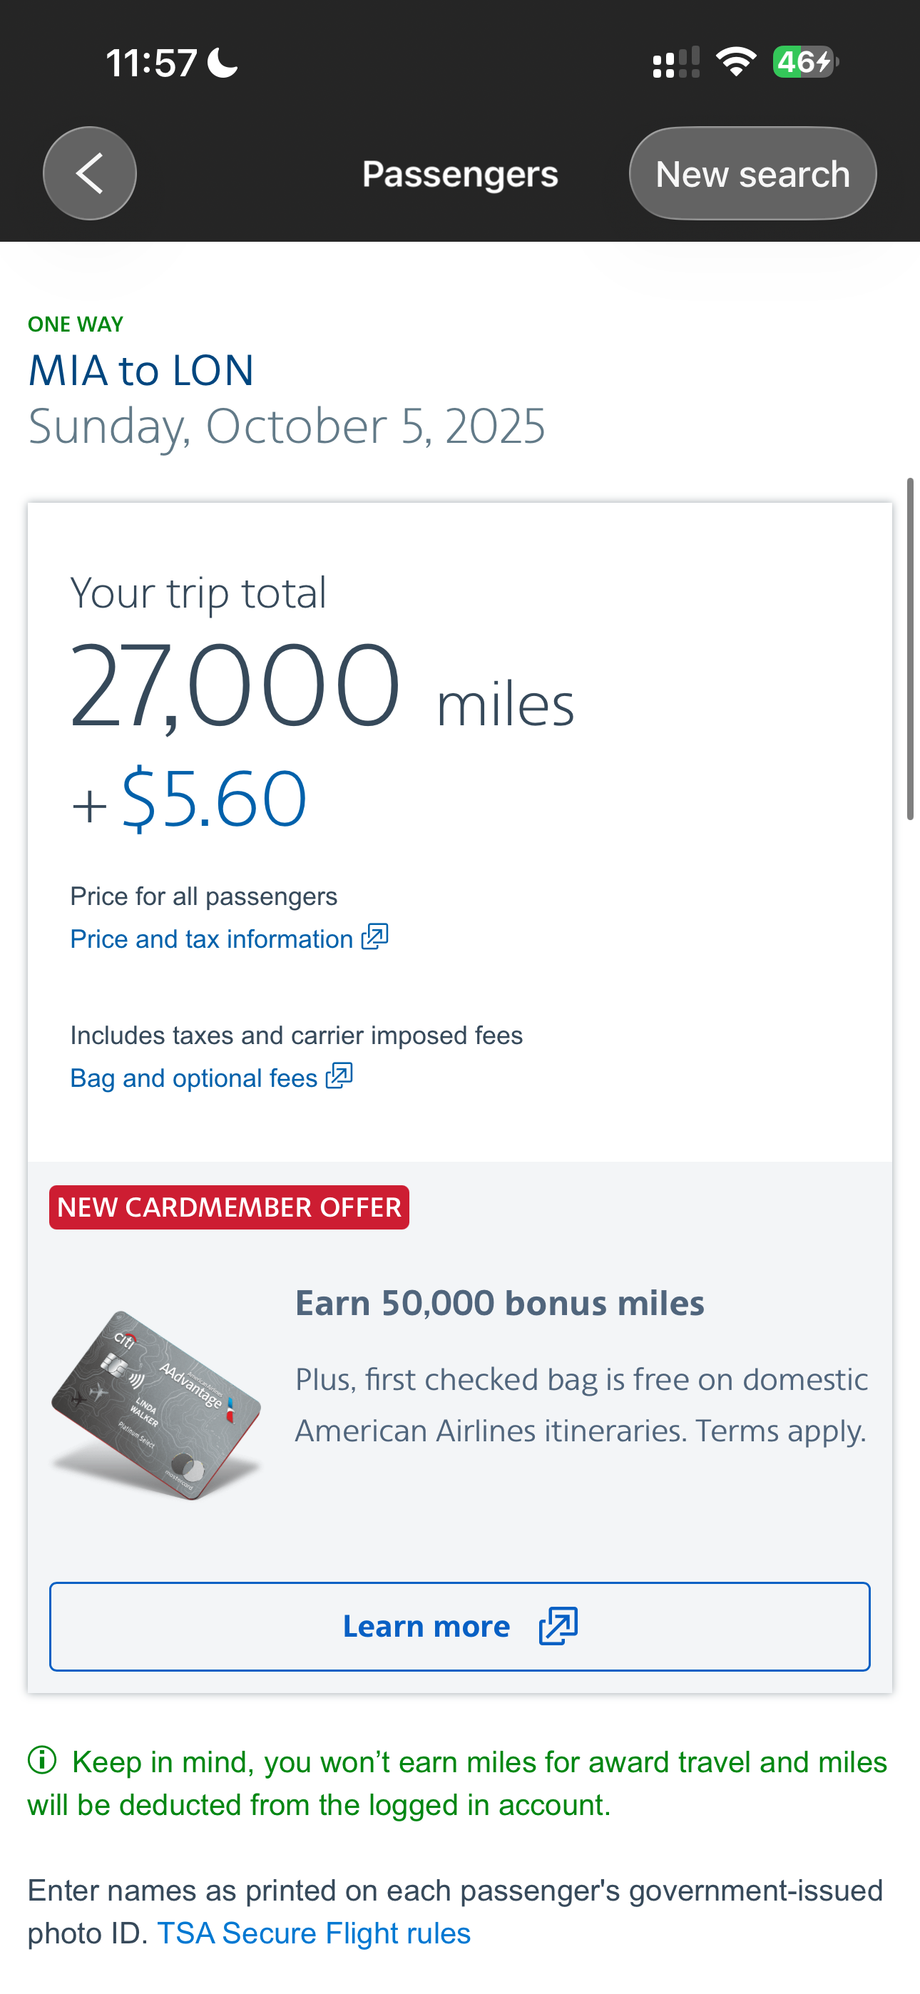
Task: Start a New search
Action: coord(752,174)
